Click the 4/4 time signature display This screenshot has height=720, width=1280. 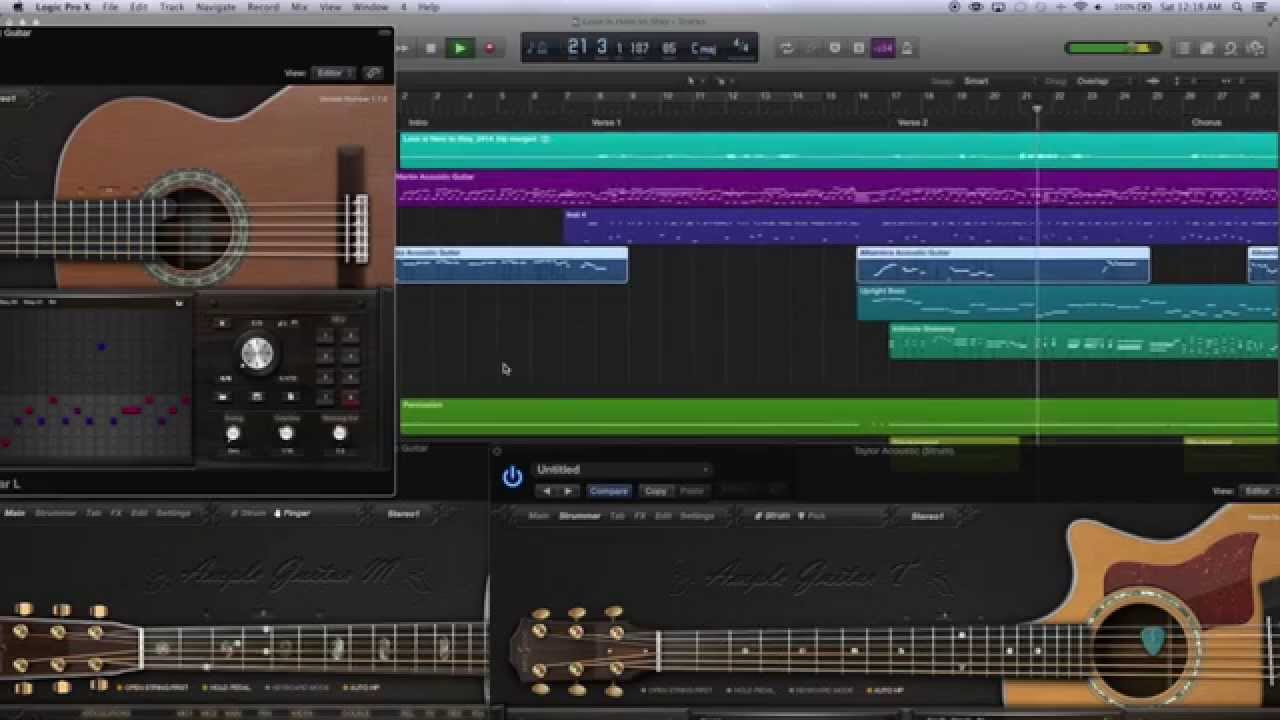click(741, 47)
